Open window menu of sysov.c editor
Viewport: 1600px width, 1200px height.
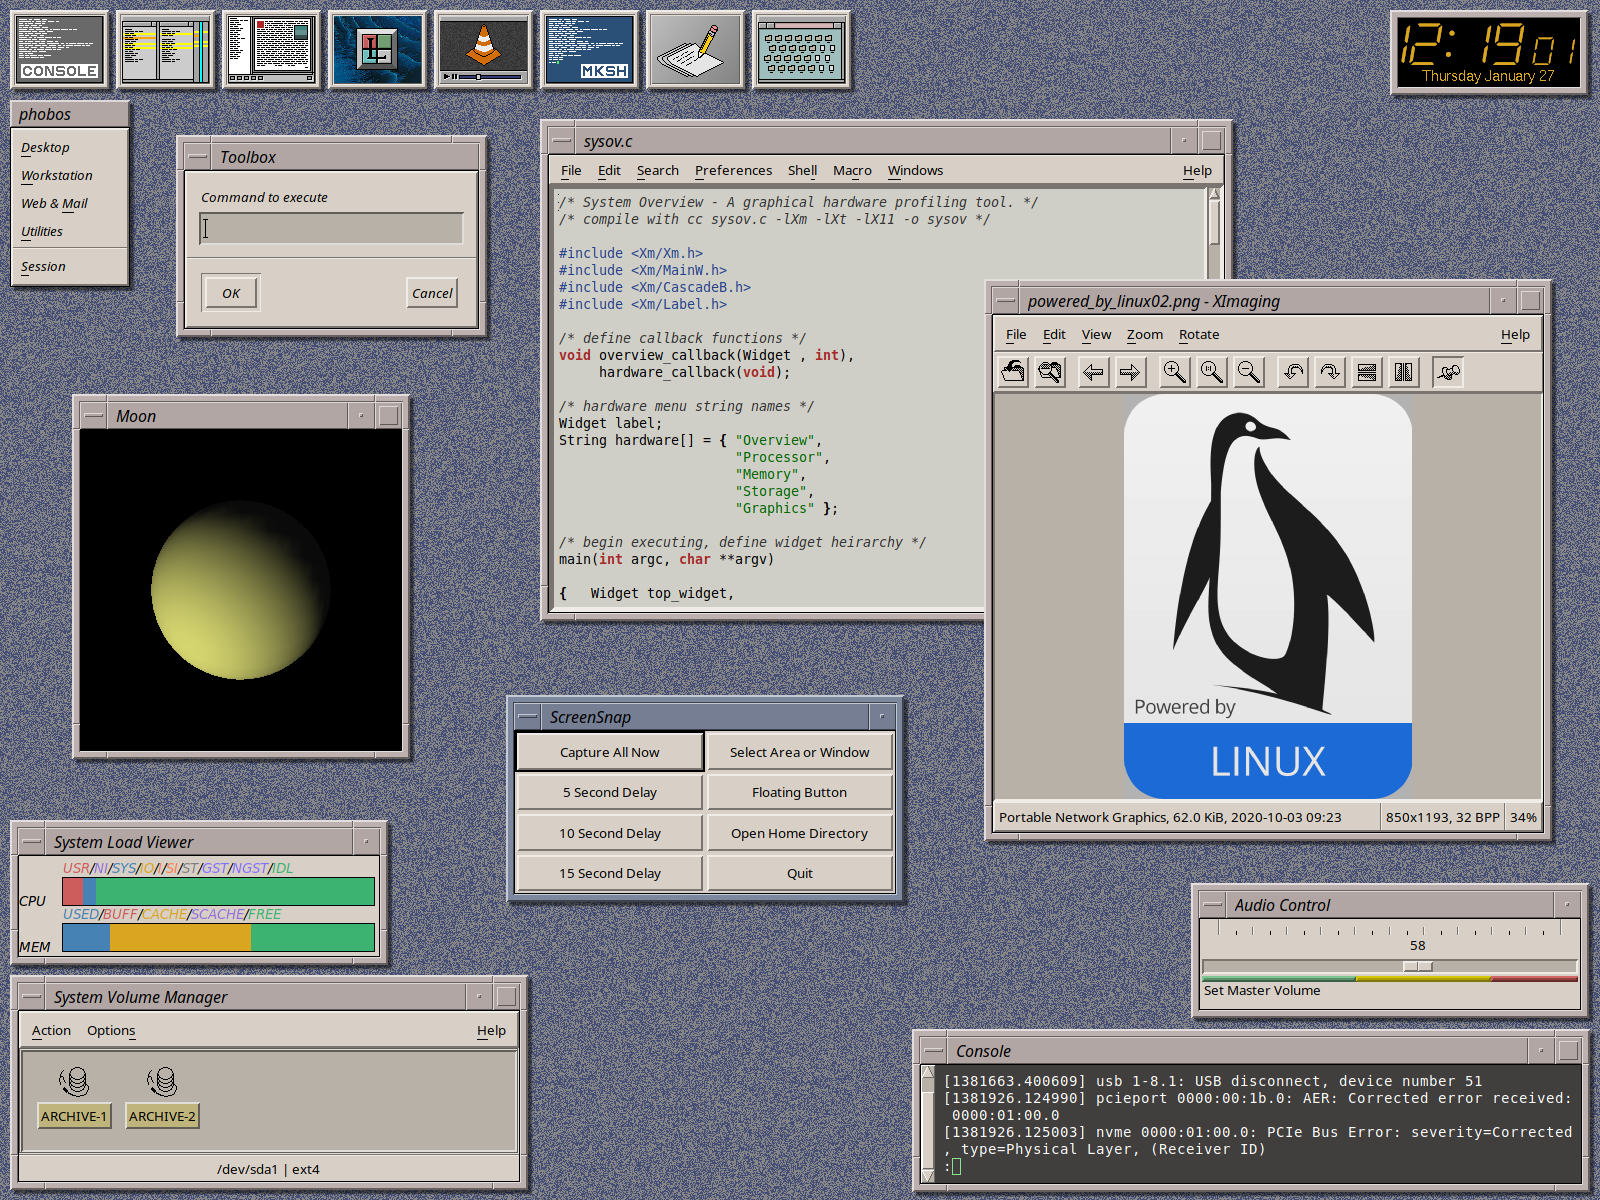[561, 141]
